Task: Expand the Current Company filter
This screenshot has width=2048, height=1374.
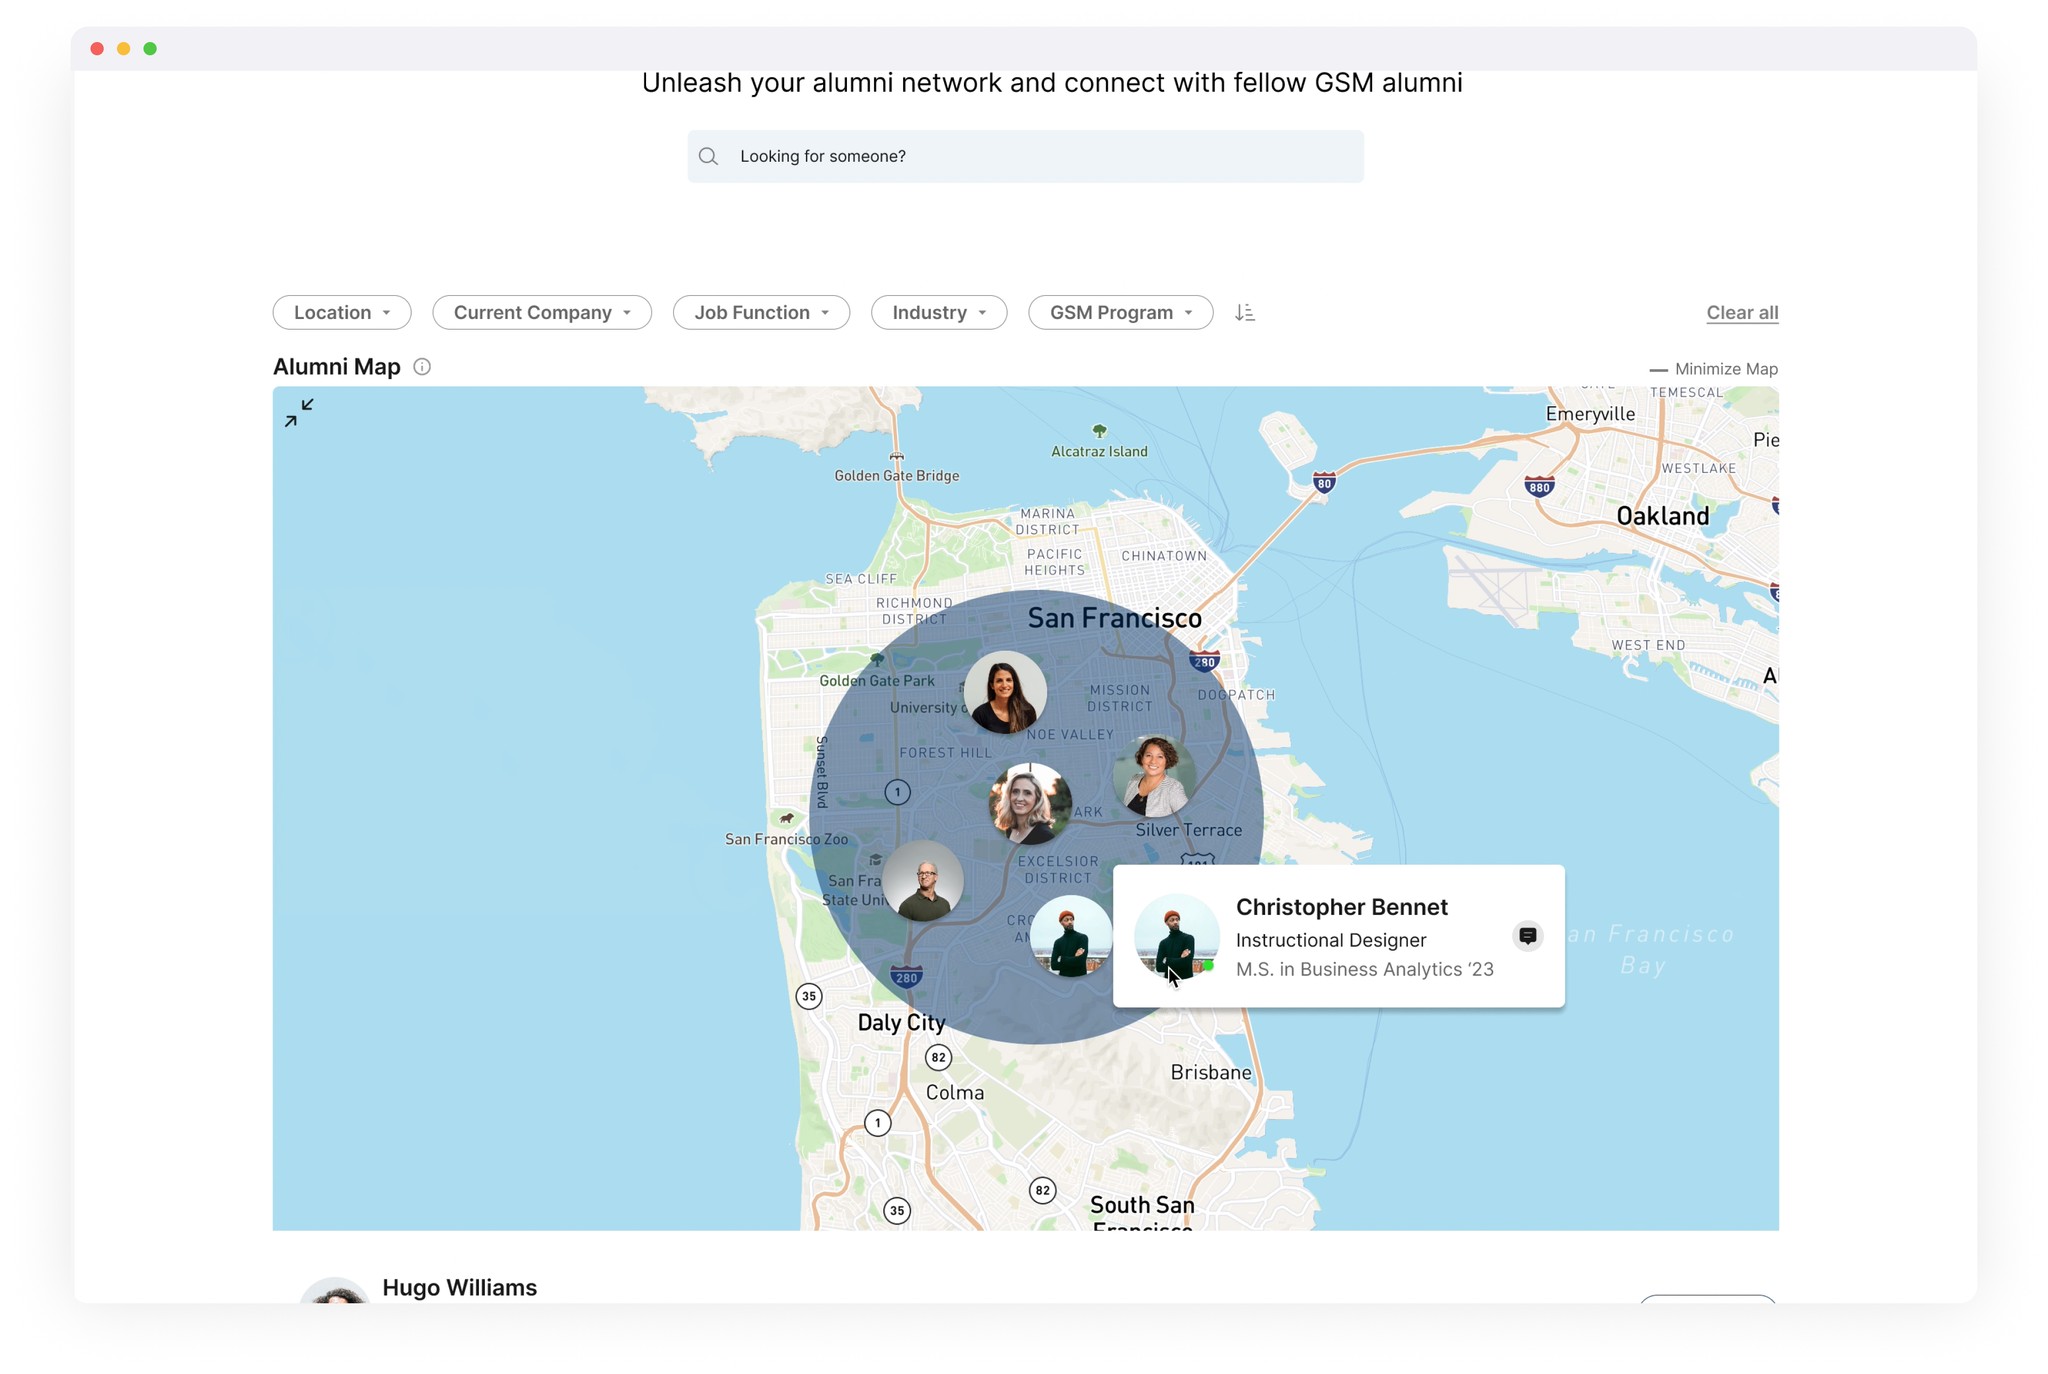Action: [542, 313]
